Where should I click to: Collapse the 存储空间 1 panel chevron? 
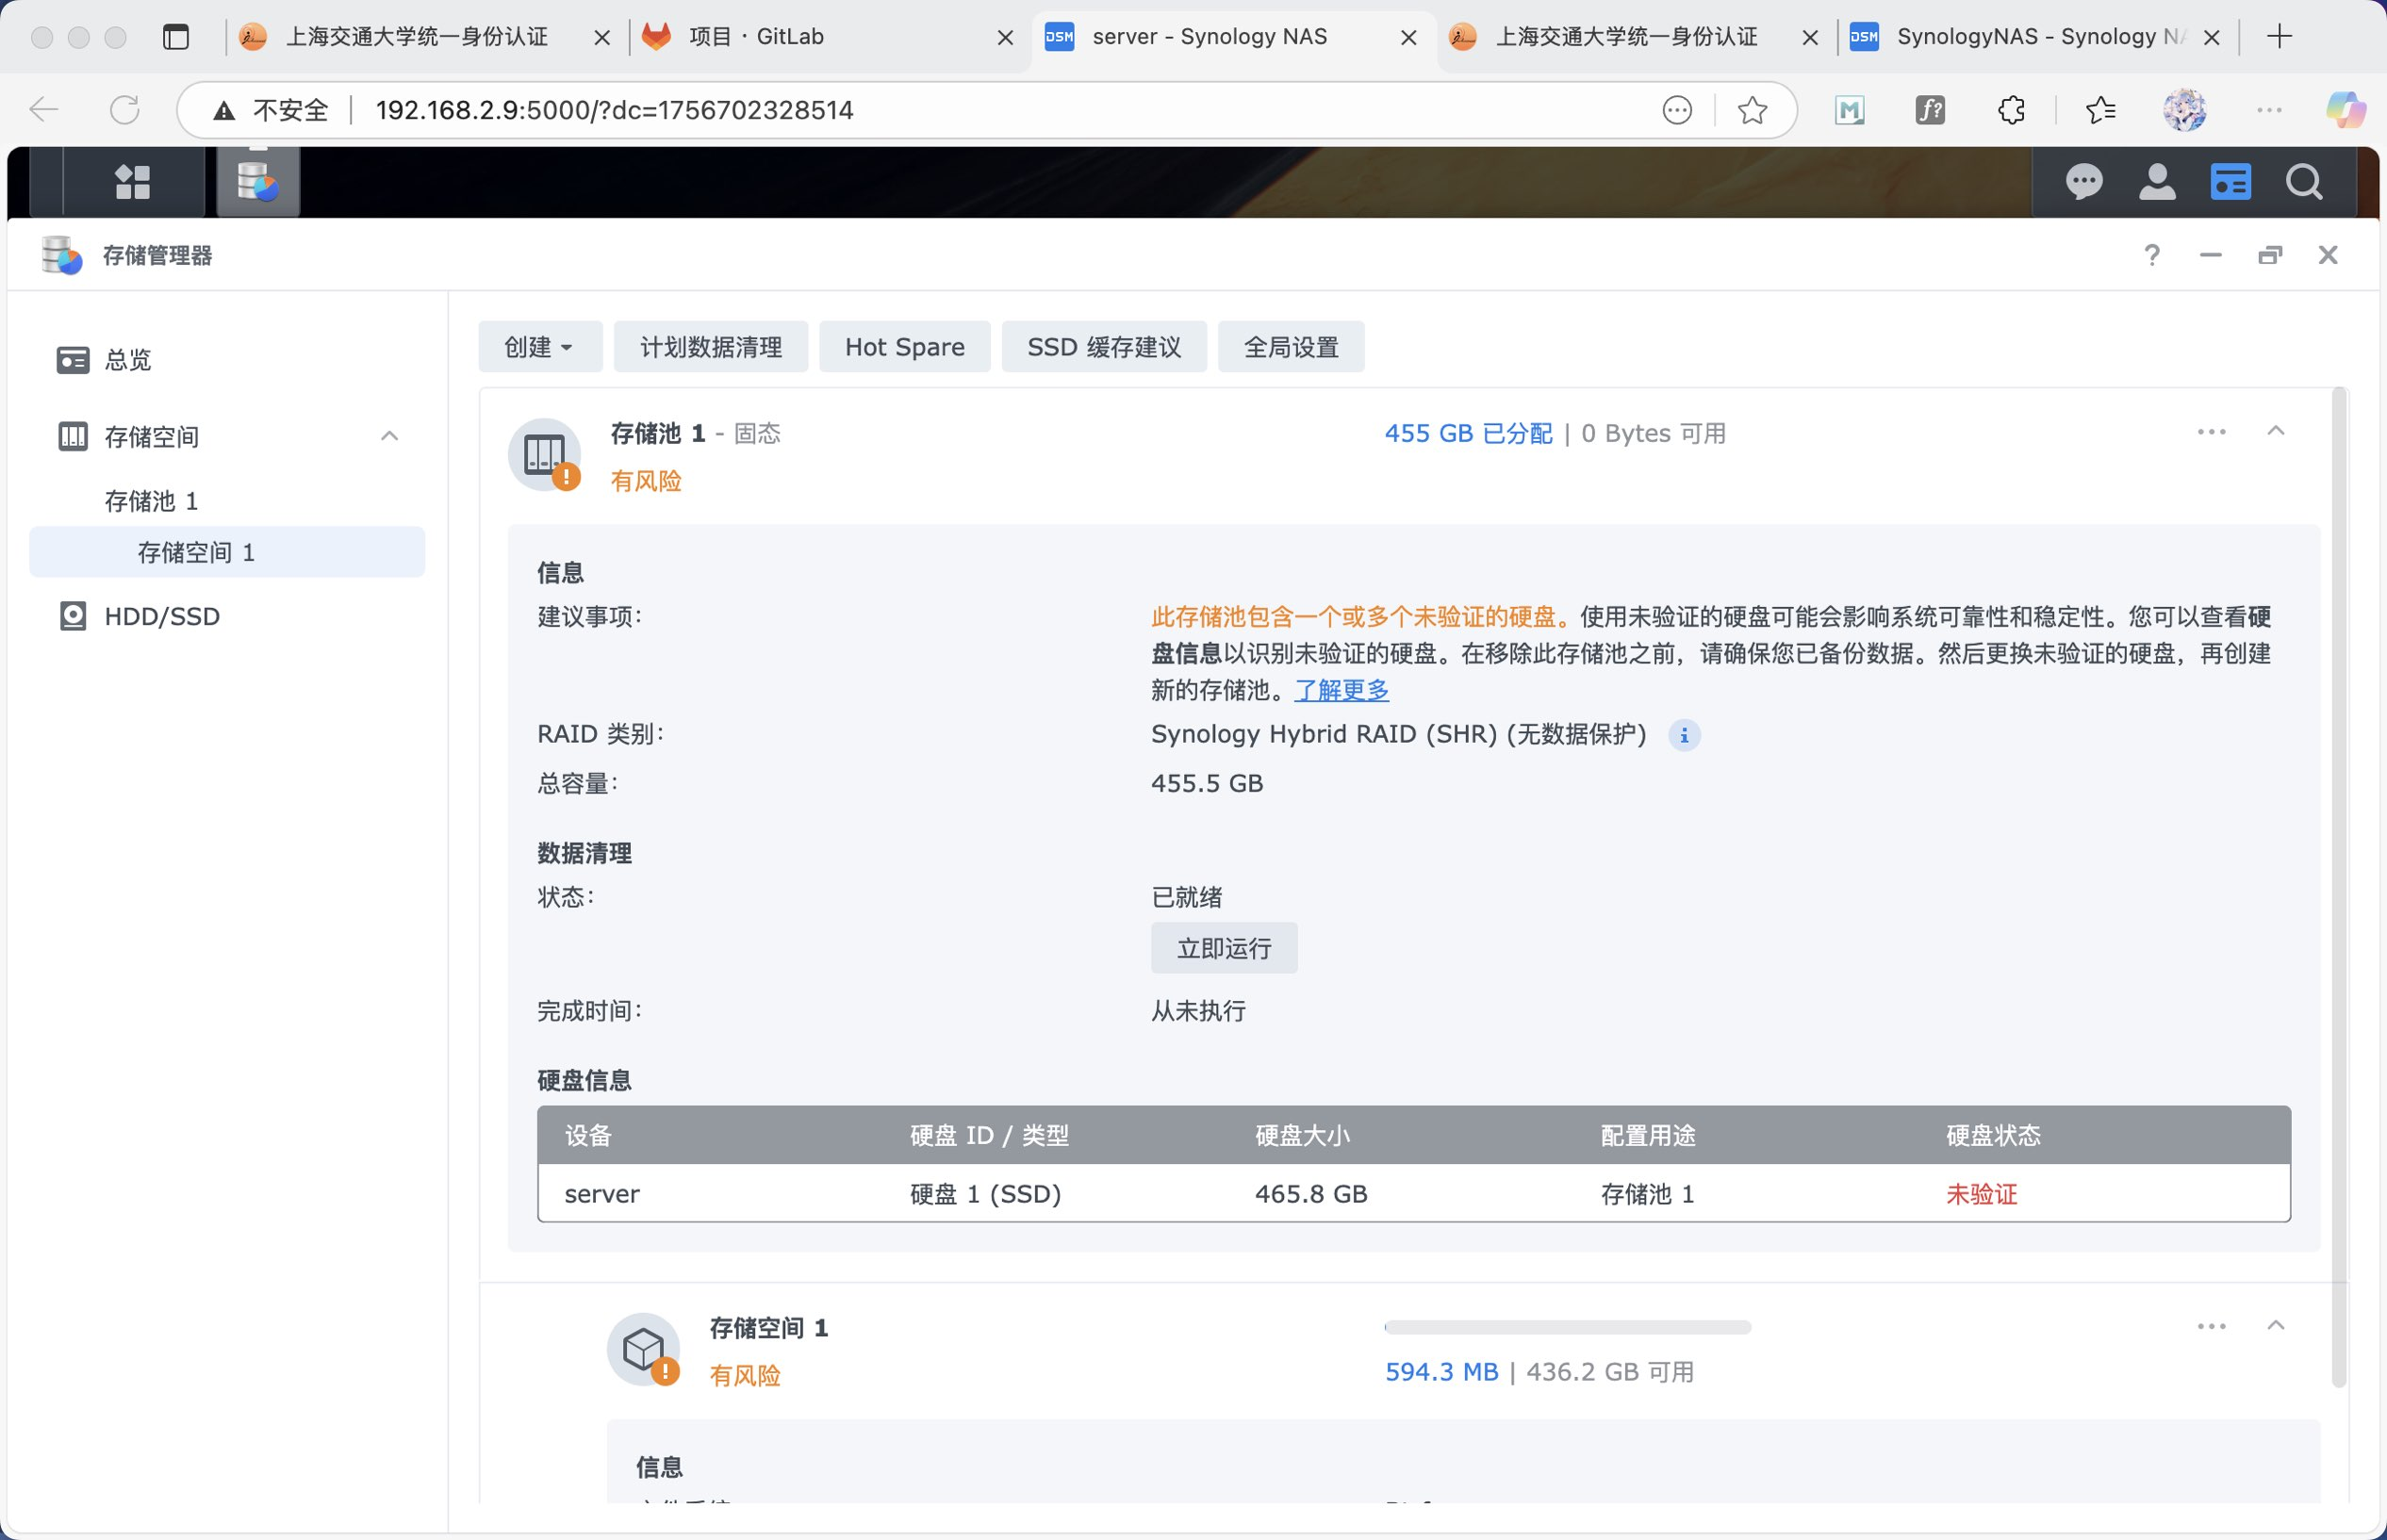point(2276,1325)
